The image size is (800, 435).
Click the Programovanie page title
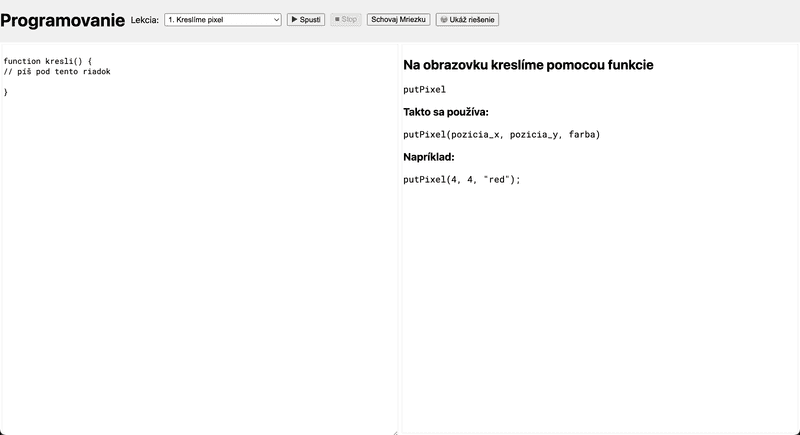(62, 20)
